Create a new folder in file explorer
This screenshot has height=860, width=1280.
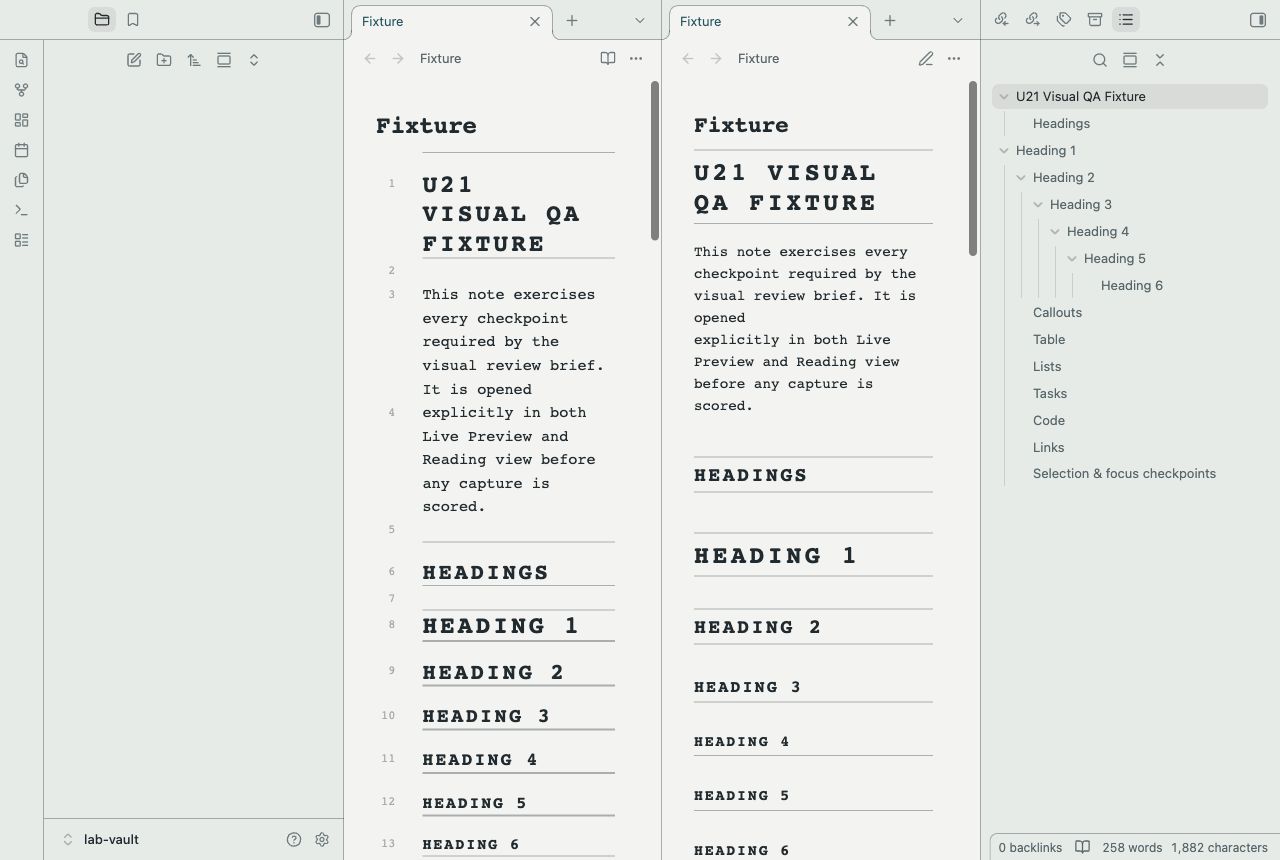pyautogui.click(x=164, y=60)
